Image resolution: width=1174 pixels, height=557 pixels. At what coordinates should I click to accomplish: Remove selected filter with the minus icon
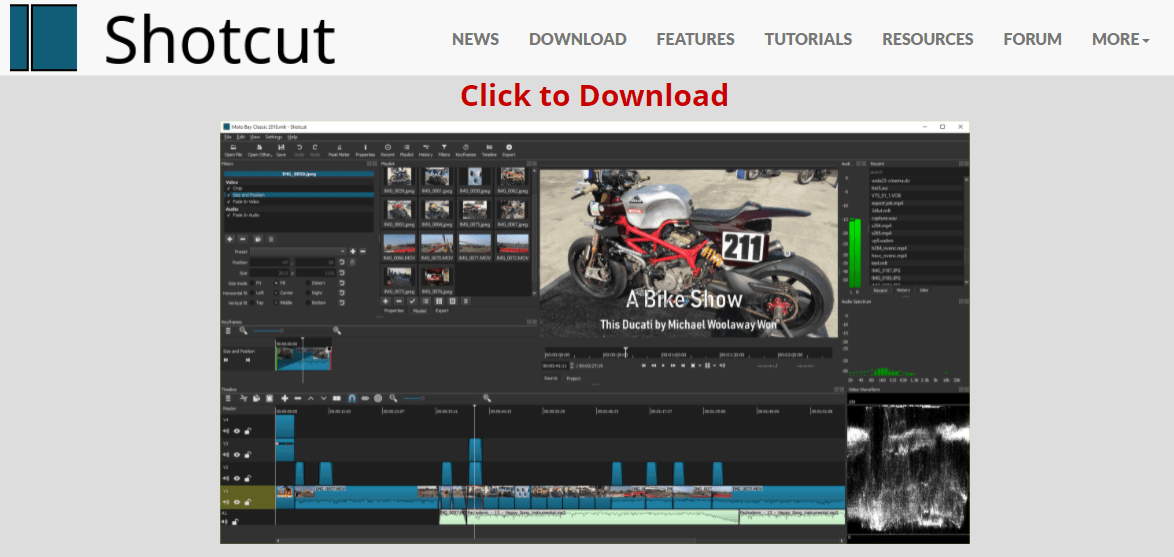[243, 239]
